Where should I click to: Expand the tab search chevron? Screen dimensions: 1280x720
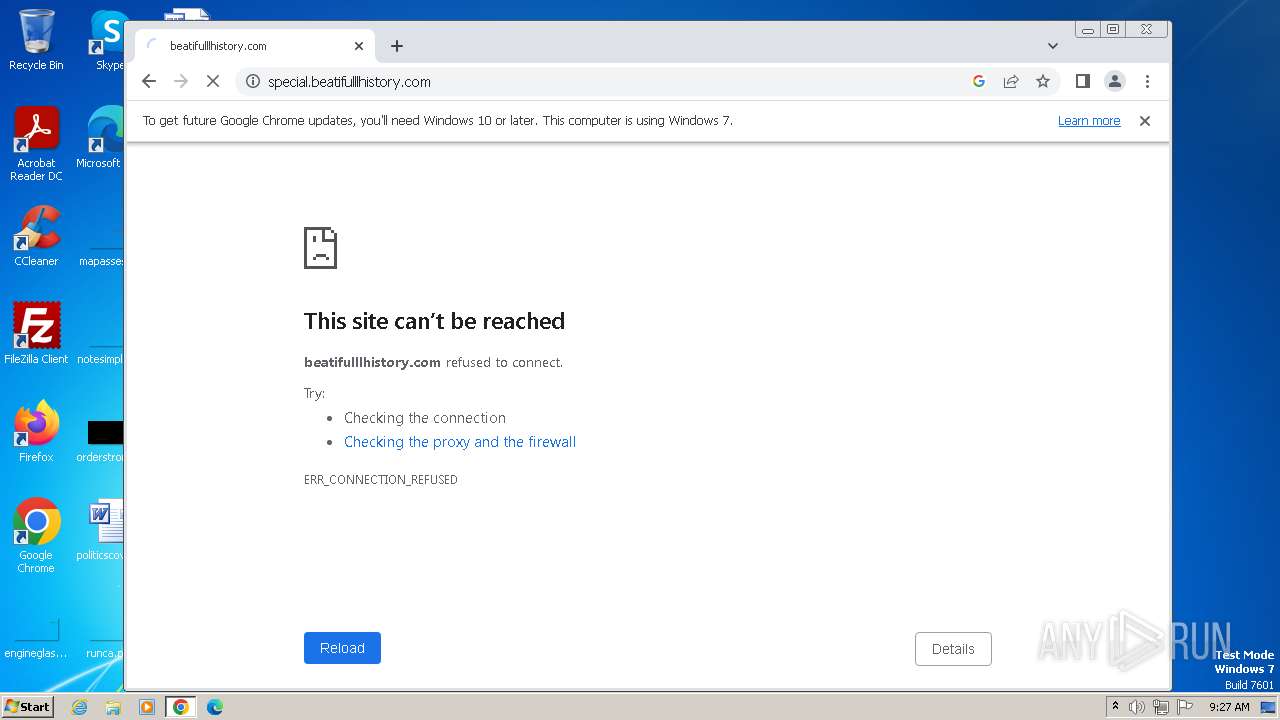pos(1053,46)
